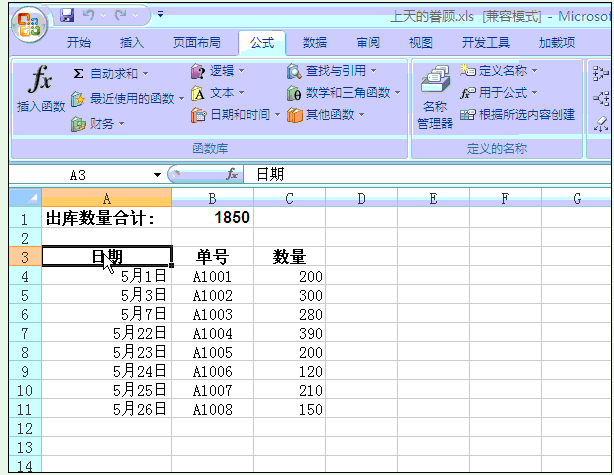Open Use in Formula (用于公式) menu
The width and height of the screenshot is (614, 475).
(x=498, y=93)
